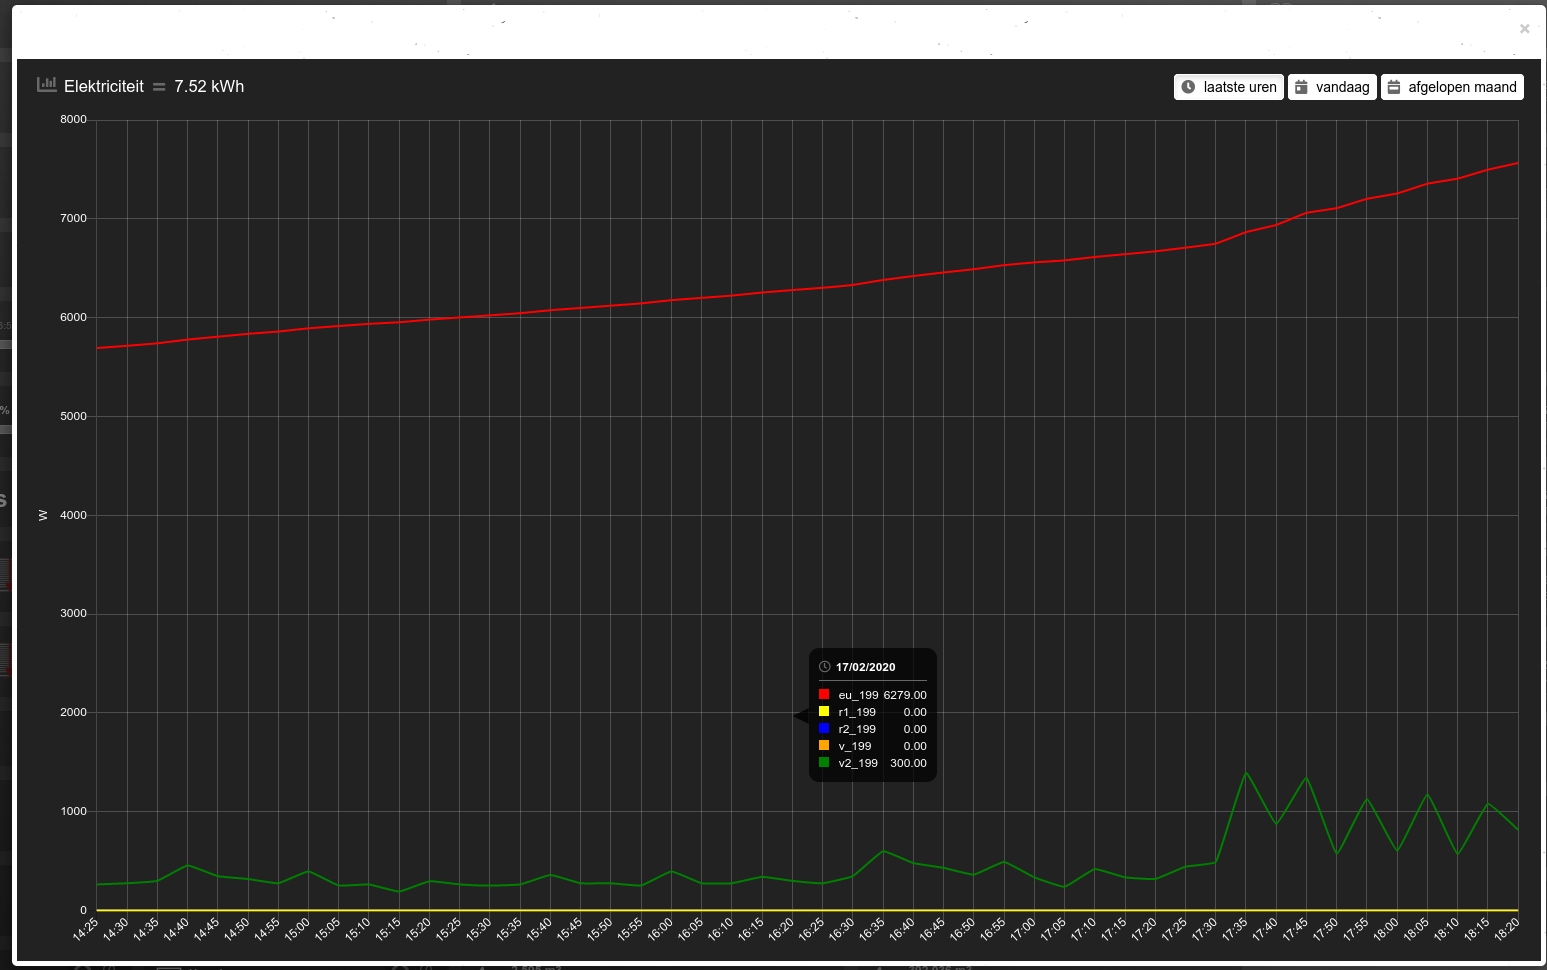Click the '17:35' x-axis time label
The image size is (1547, 970).
pyautogui.click(x=1235, y=929)
